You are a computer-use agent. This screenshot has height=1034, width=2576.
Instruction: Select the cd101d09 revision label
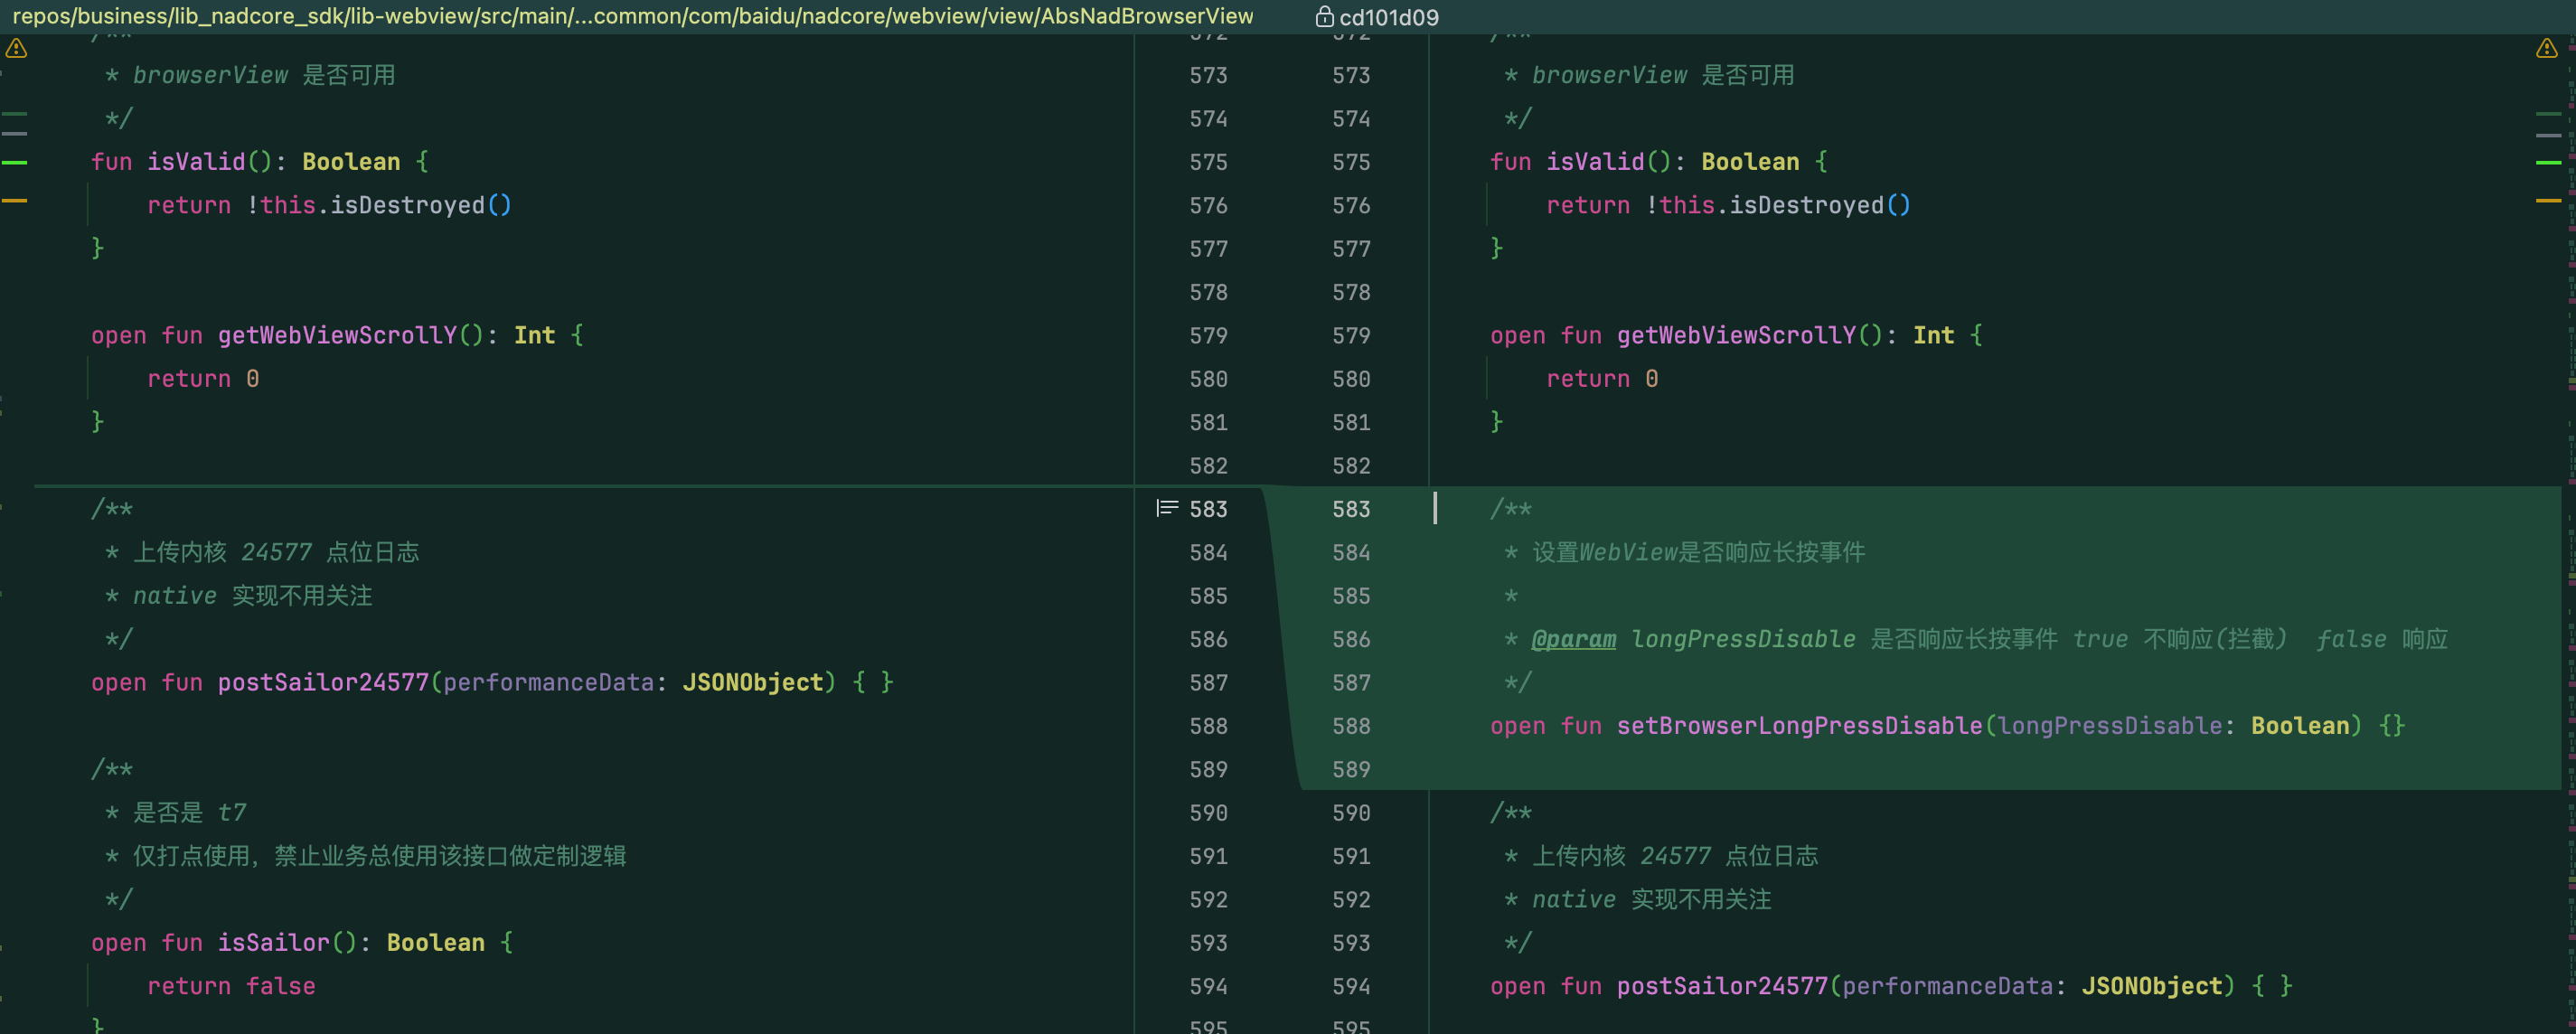point(1388,17)
